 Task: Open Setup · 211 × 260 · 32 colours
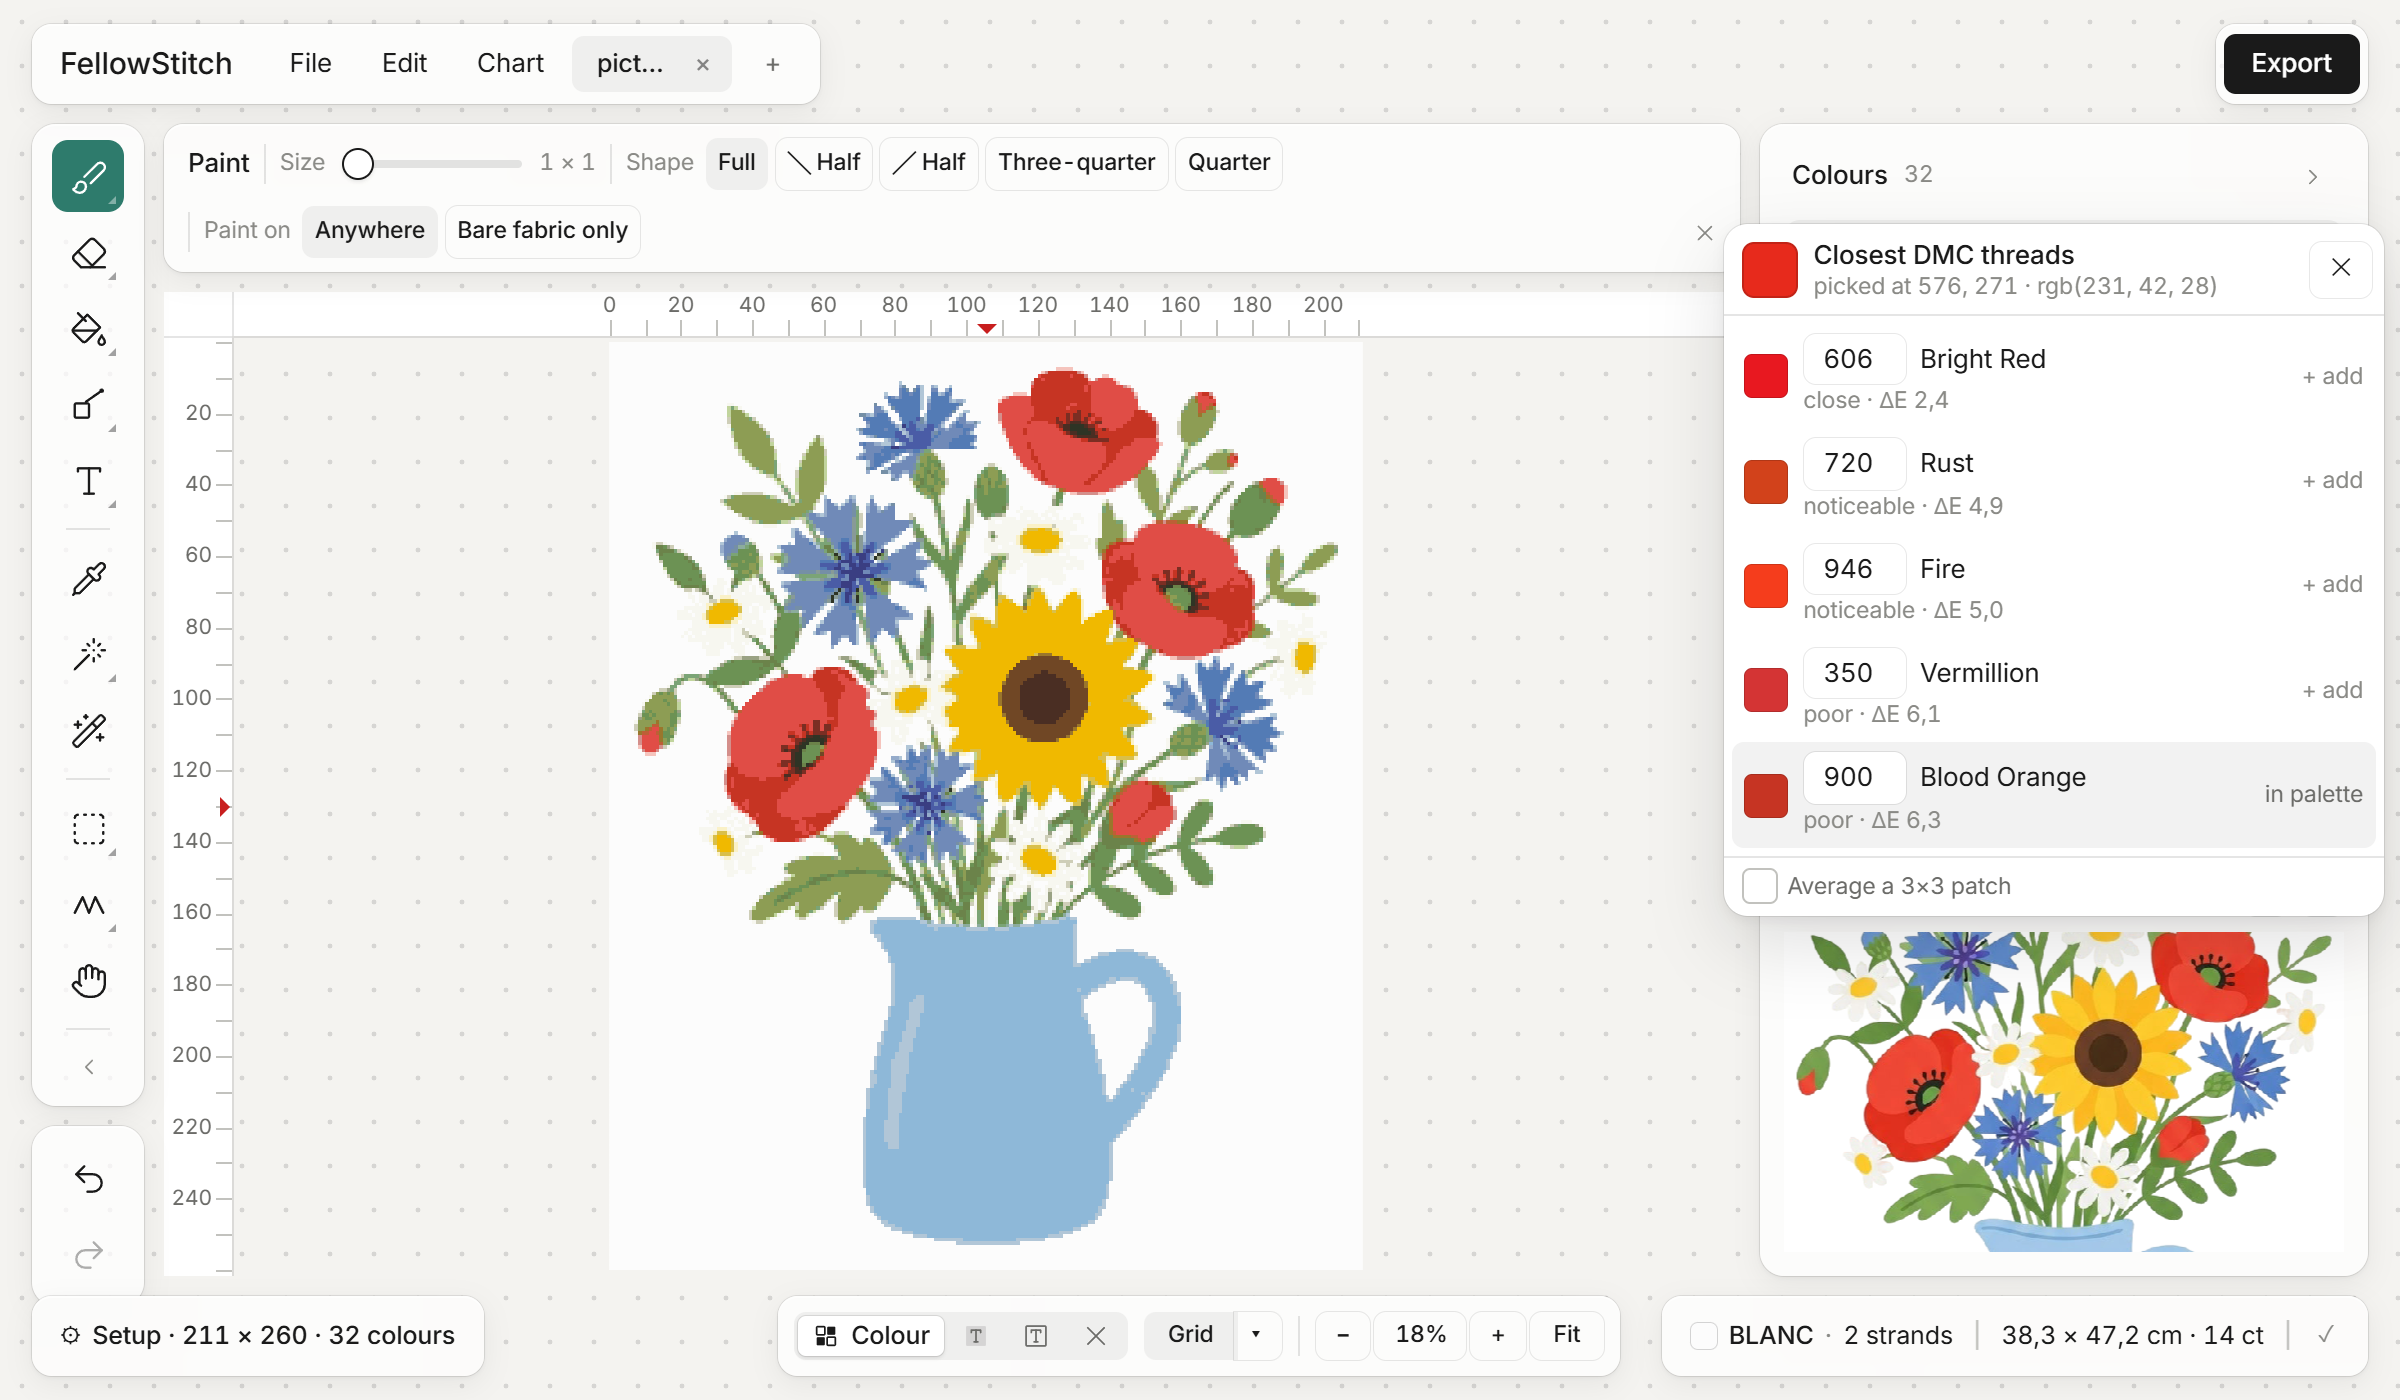coord(258,1336)
